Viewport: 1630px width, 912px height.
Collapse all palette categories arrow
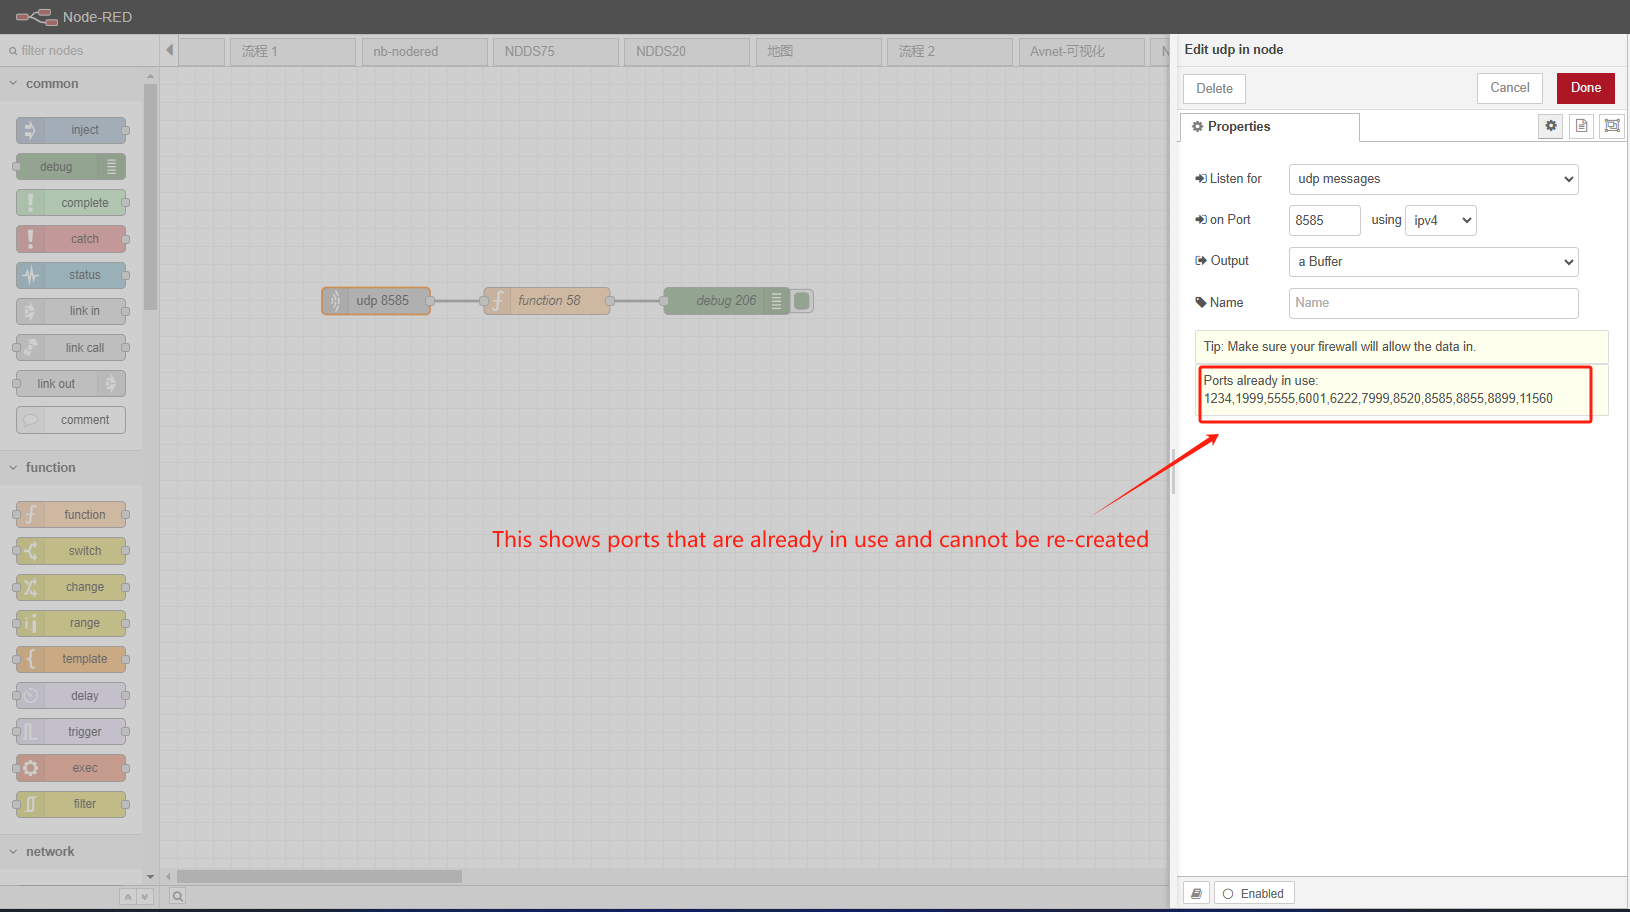pyautogui.click(x=128, y=897)
